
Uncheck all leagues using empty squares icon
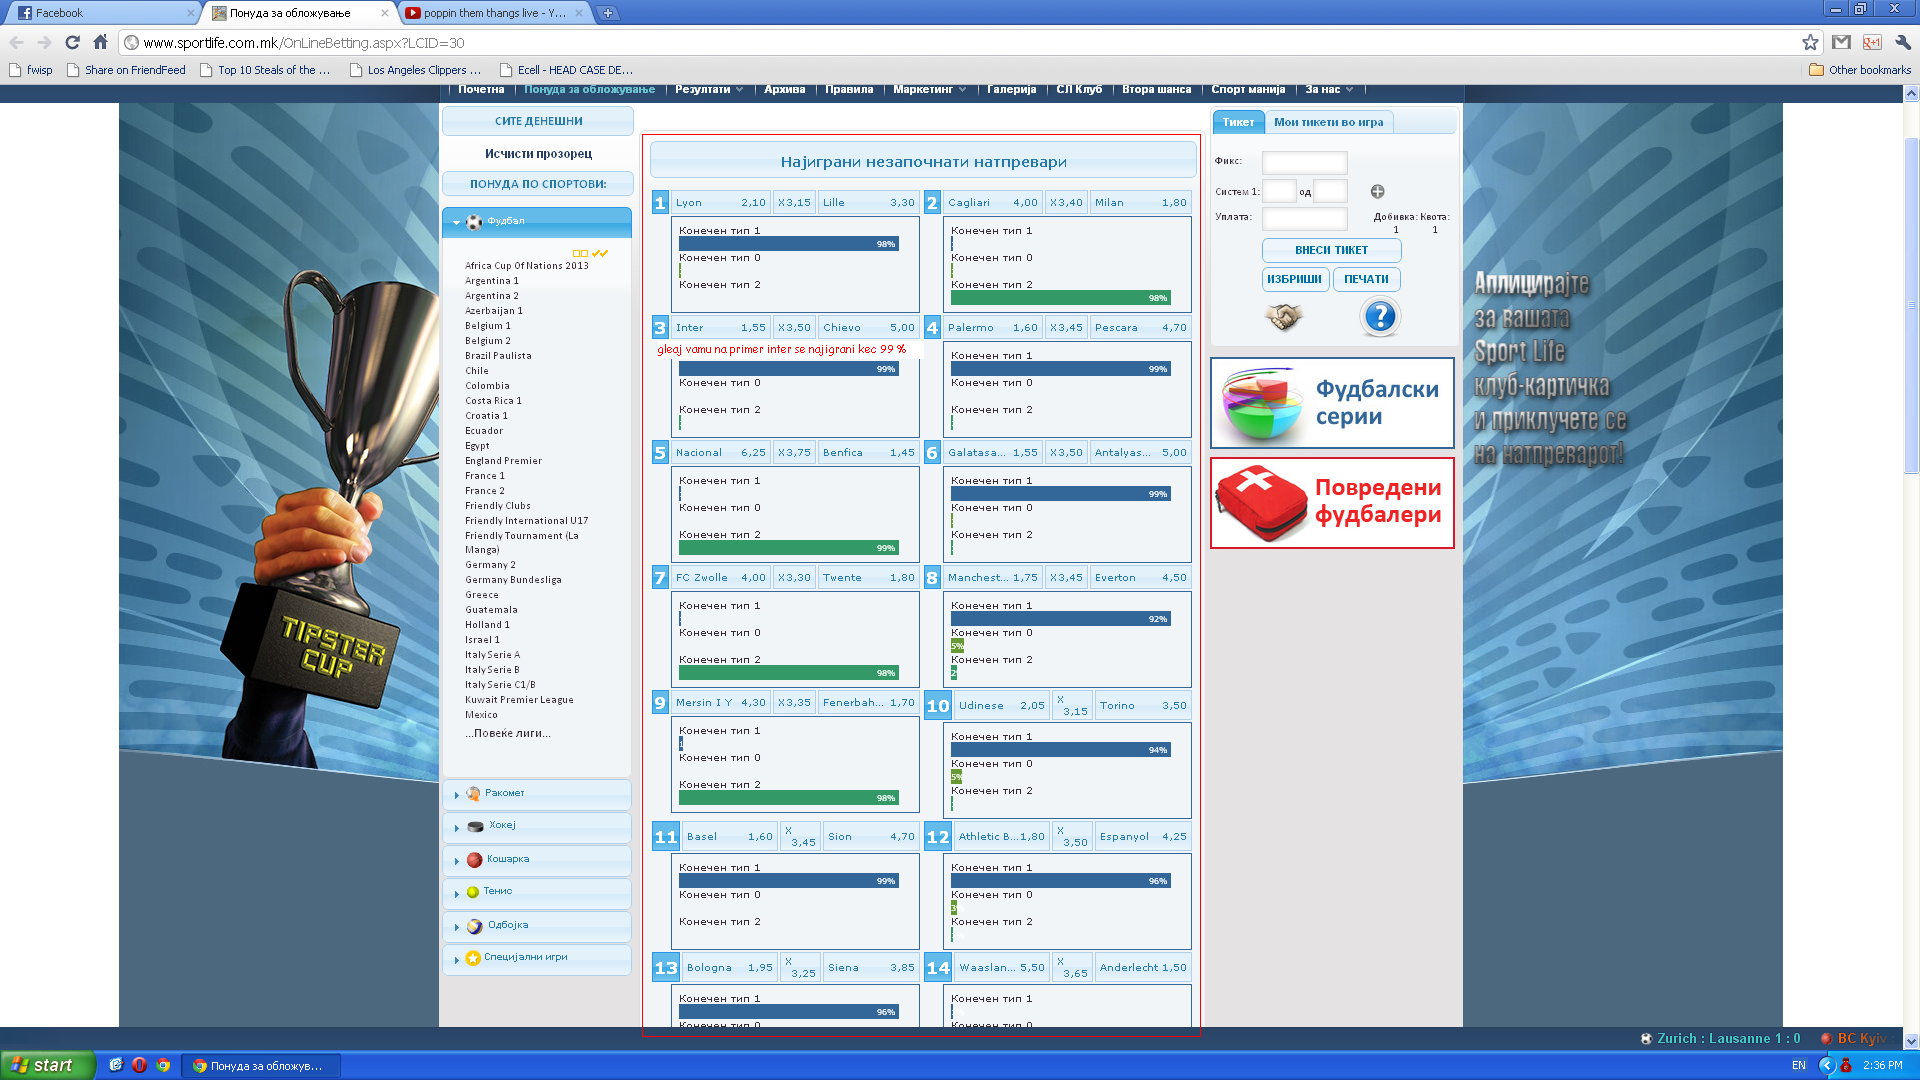(x=580, y=254)
